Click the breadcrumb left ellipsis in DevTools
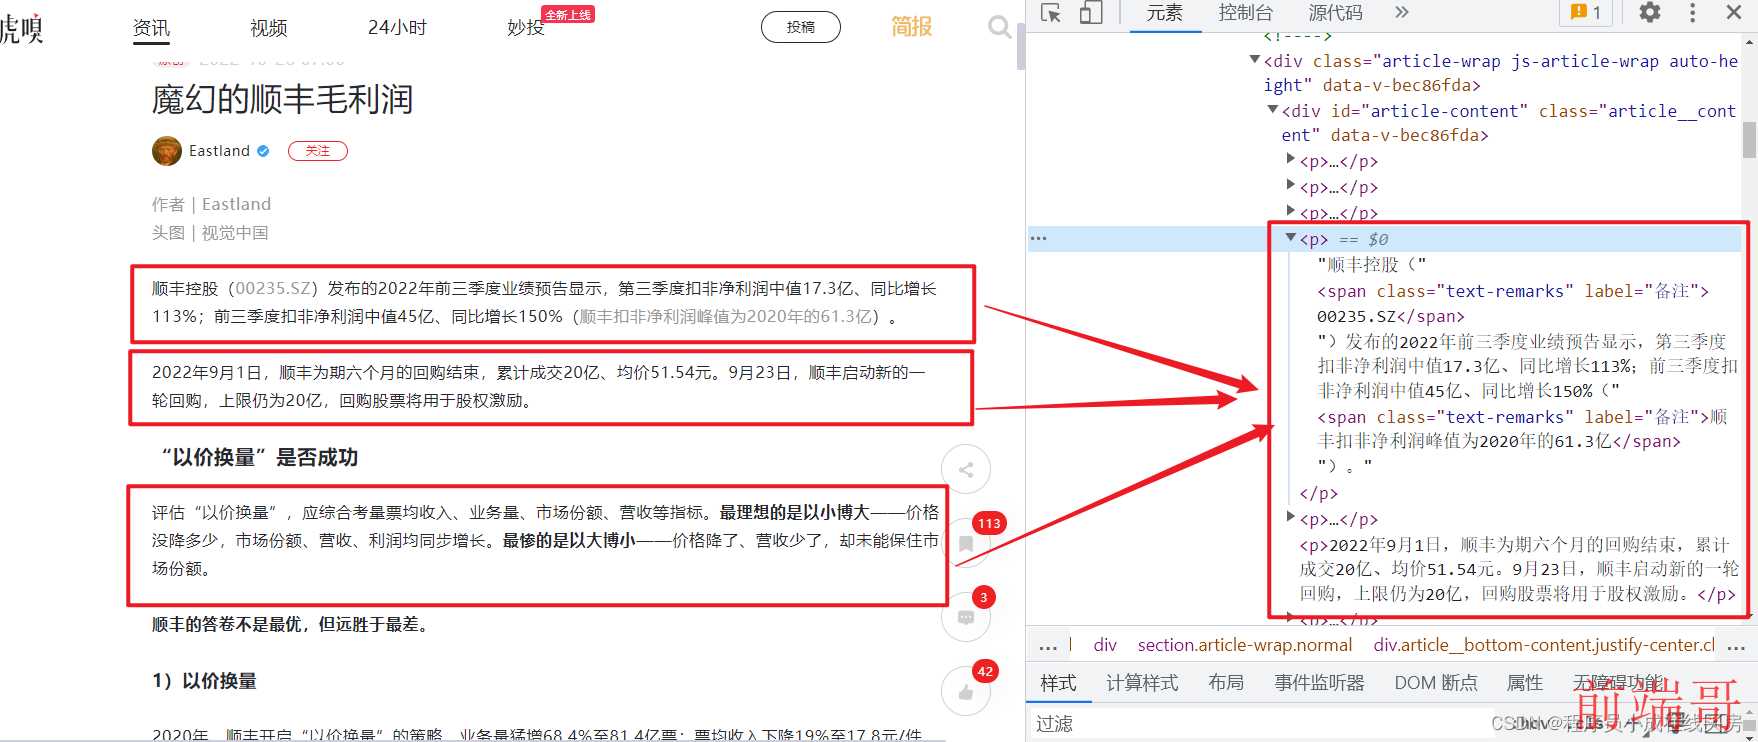The image size is (1758, 742). point(1048,646)
